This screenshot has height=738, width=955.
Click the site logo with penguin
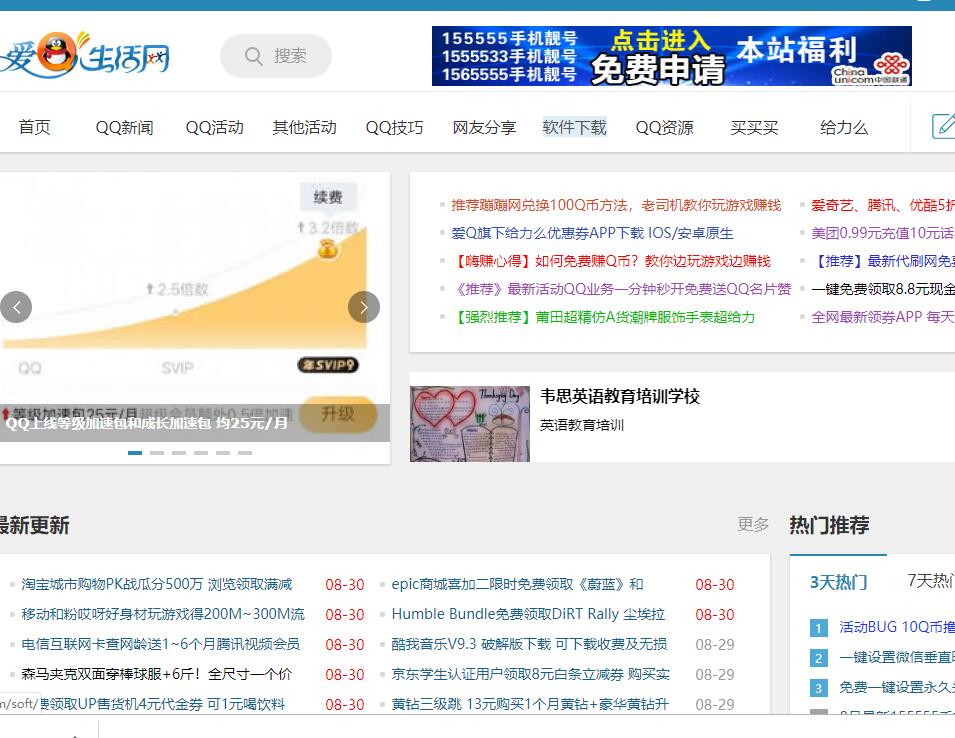85,56
